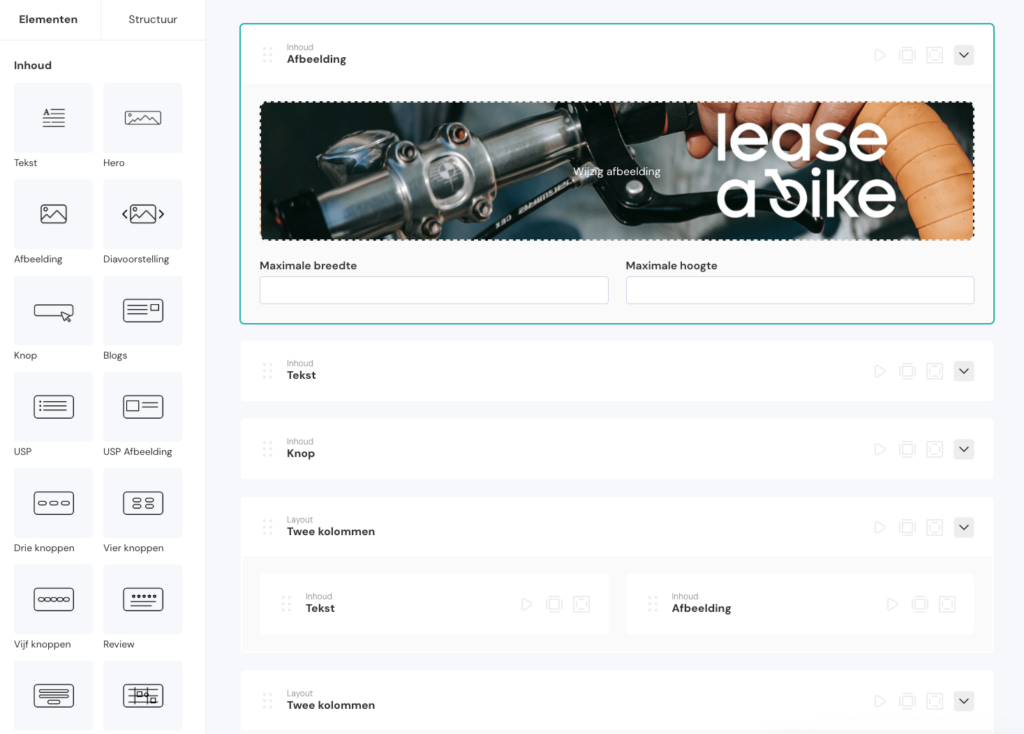Collapse the Afbeelding block chevron
The width and height of the screenshot is (1024, 734).
[x=963, y=55]
